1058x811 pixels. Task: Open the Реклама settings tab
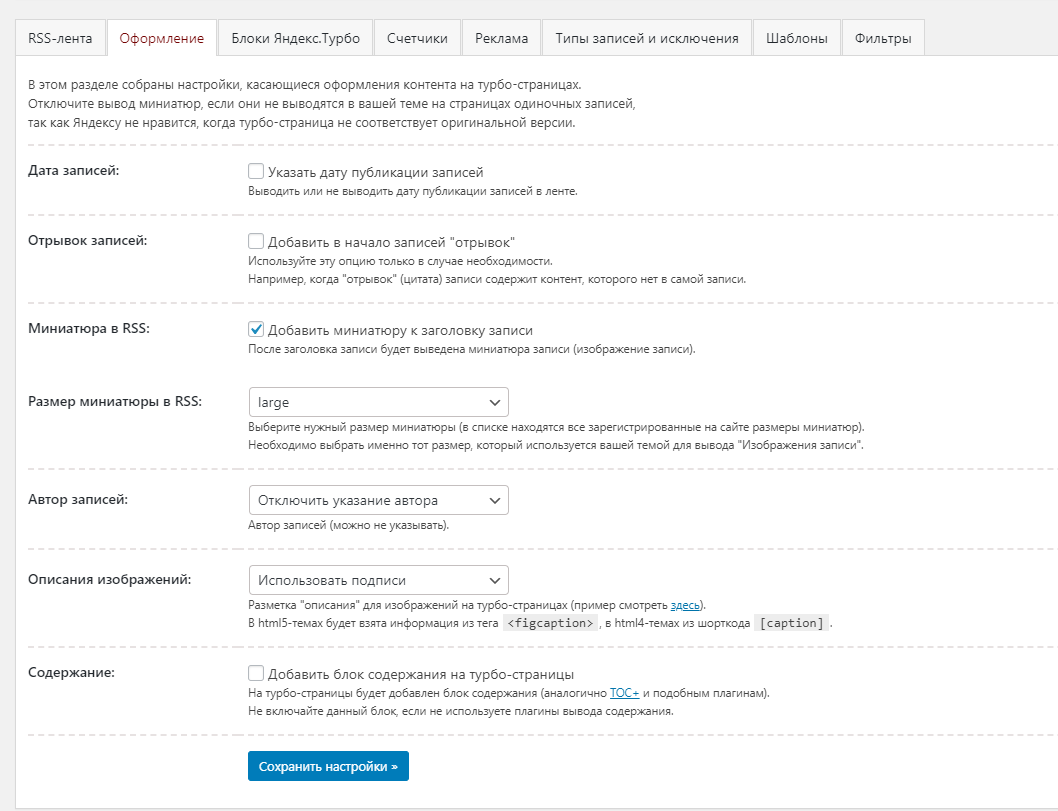tap(502, 39)
